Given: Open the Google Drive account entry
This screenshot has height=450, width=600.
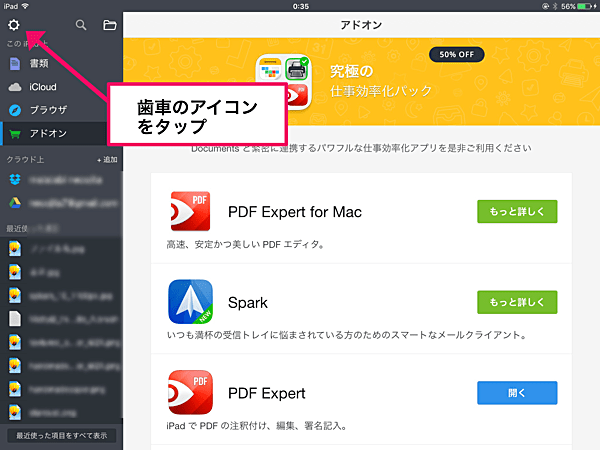Looking at the screenshot, I should tap(61, 203).
